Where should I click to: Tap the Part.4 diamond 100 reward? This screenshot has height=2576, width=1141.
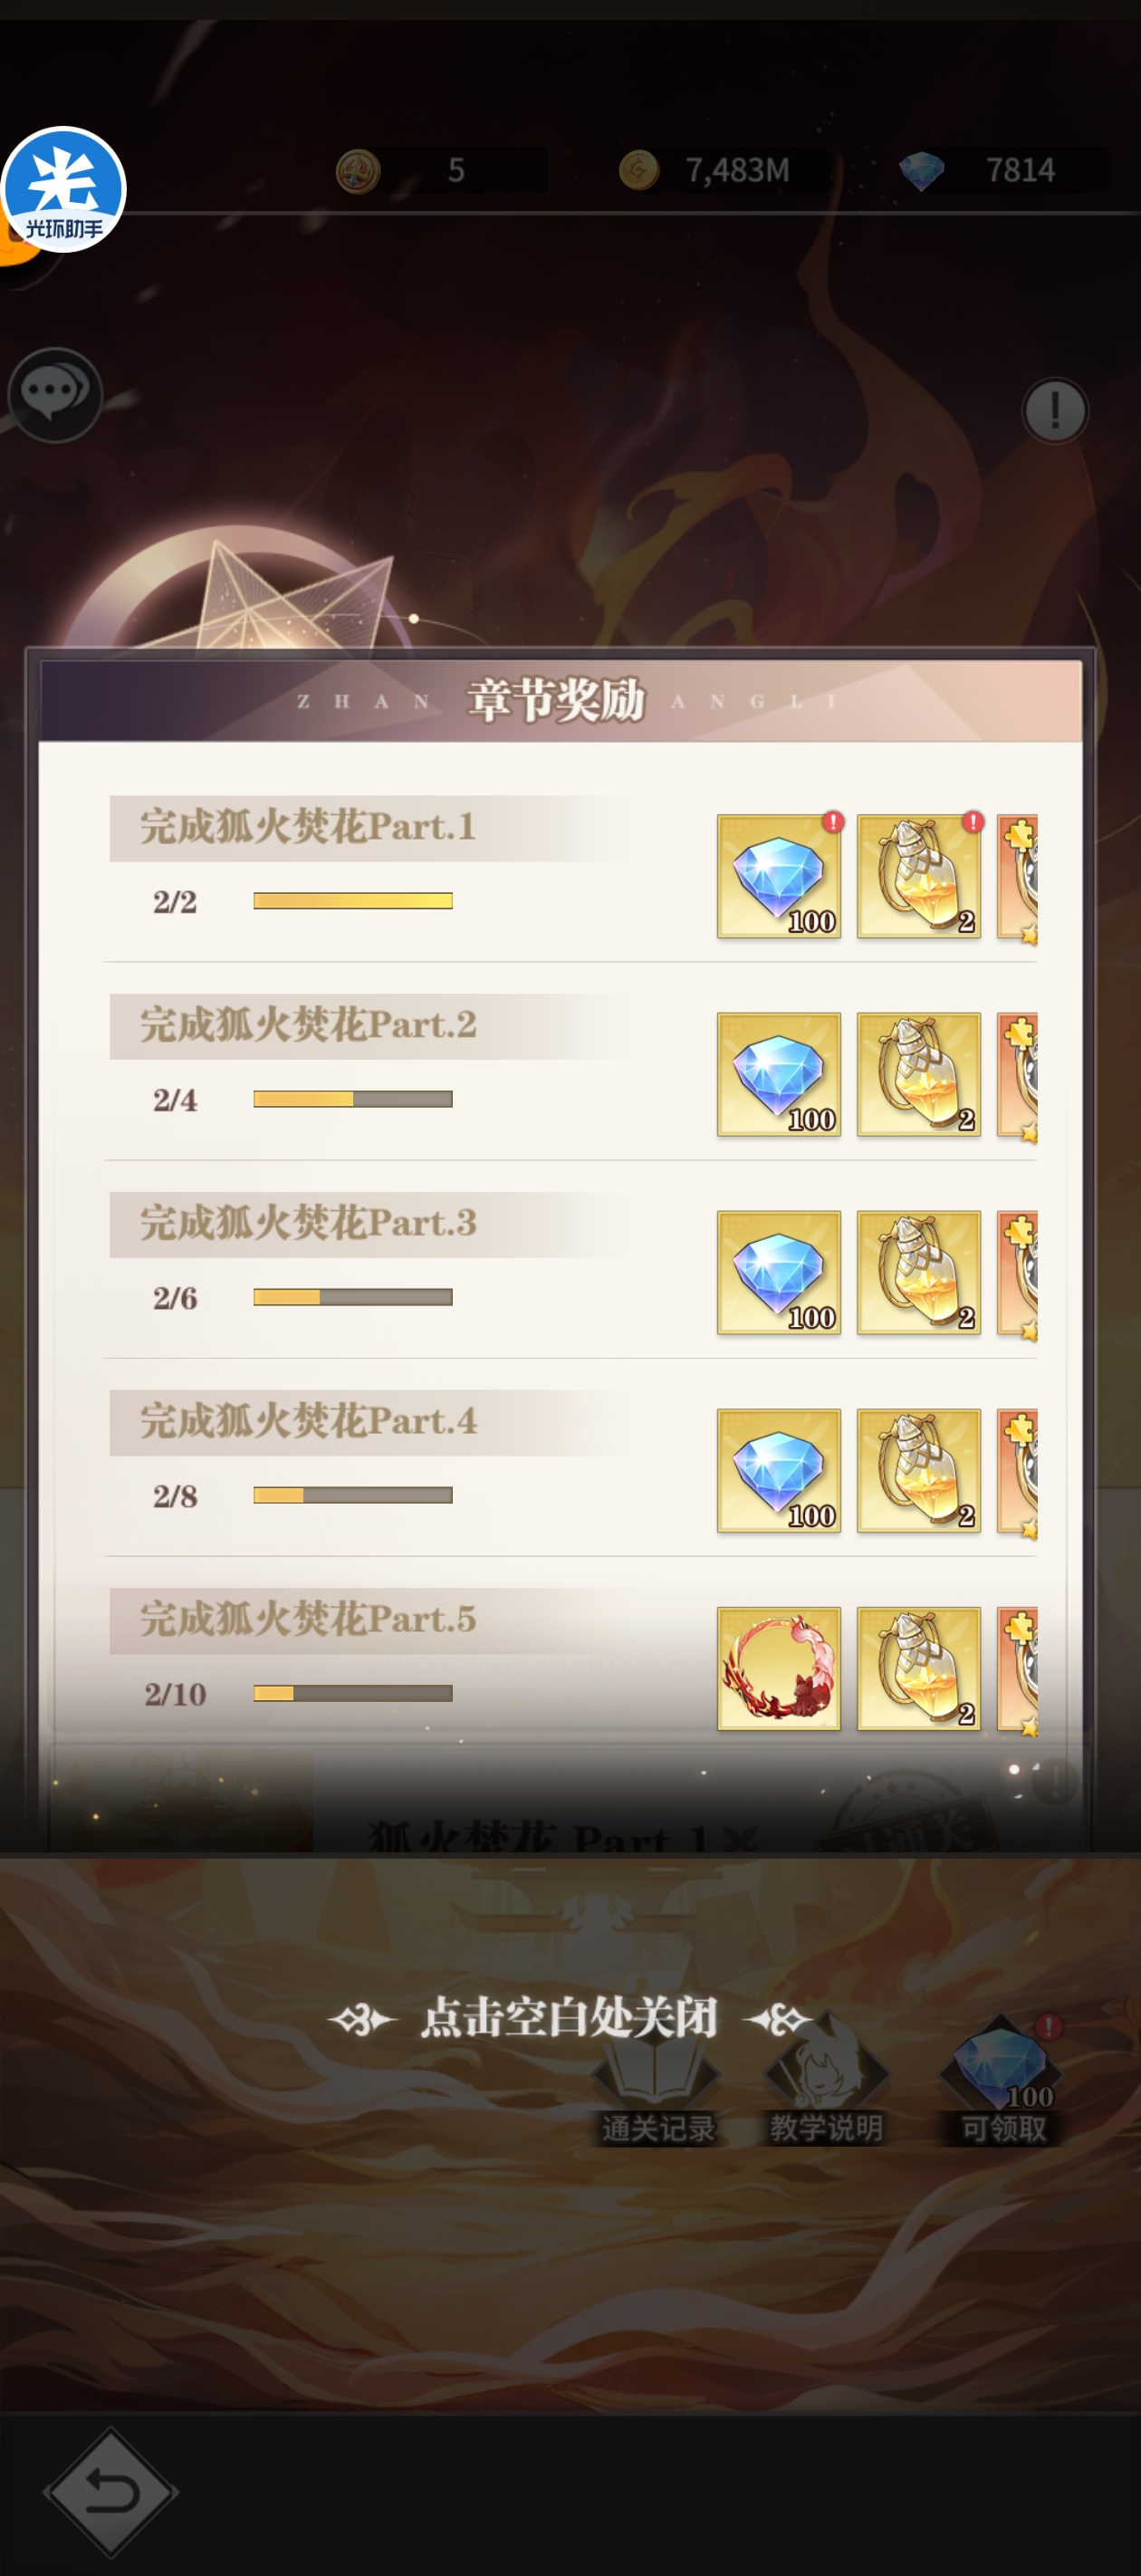tap(778, 1470)
